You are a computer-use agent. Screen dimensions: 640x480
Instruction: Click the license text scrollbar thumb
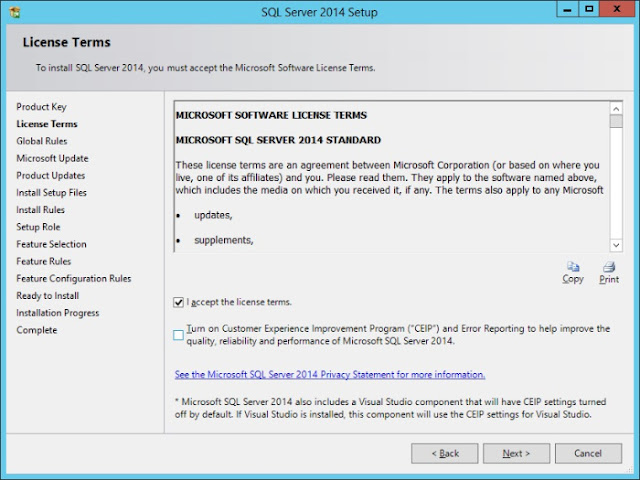[x=616, y=121]
